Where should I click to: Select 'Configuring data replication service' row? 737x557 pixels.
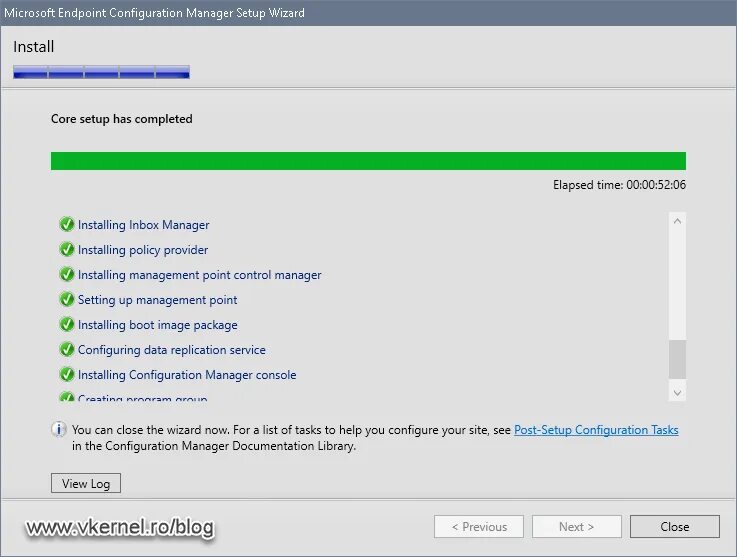pos(172,350)
